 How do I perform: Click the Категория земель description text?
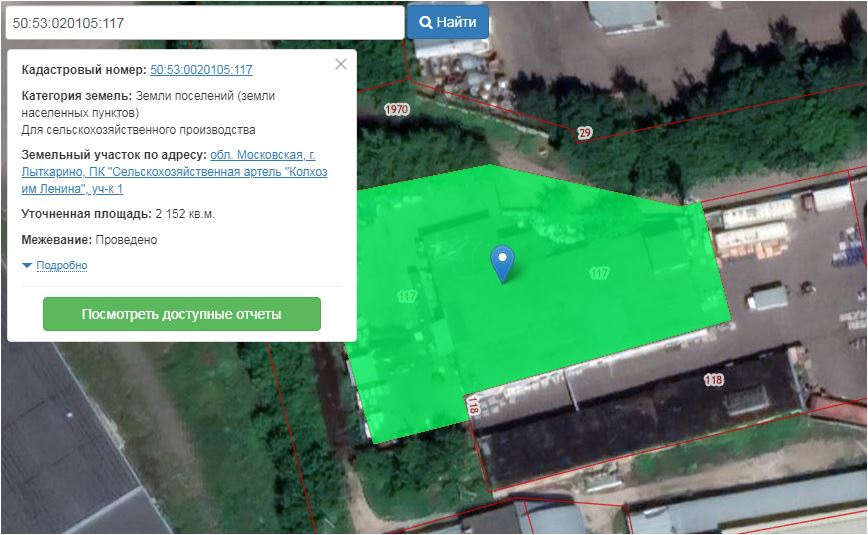pyautogui.click(x=148, y=104)
